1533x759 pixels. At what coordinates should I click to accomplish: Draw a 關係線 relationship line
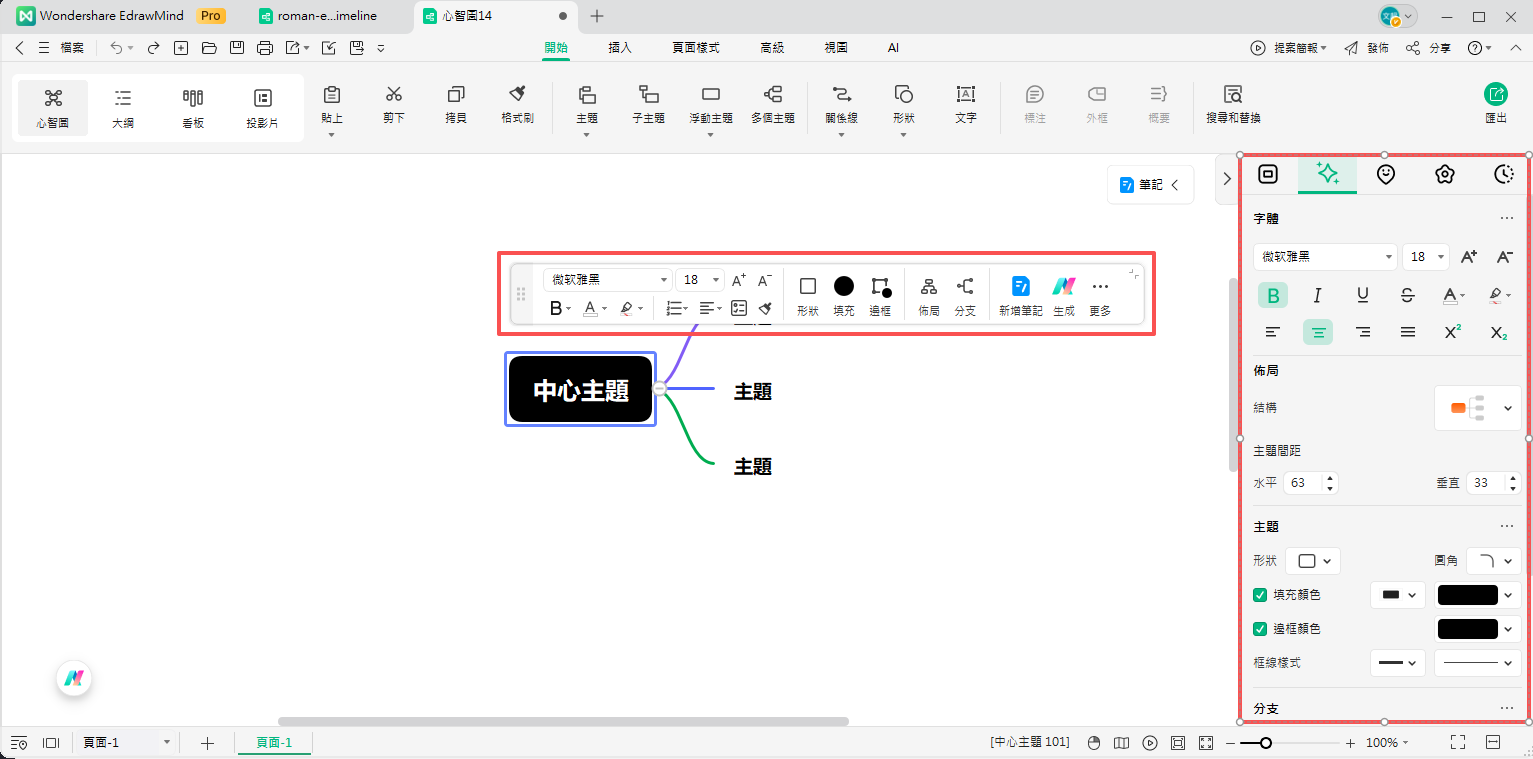841,107
